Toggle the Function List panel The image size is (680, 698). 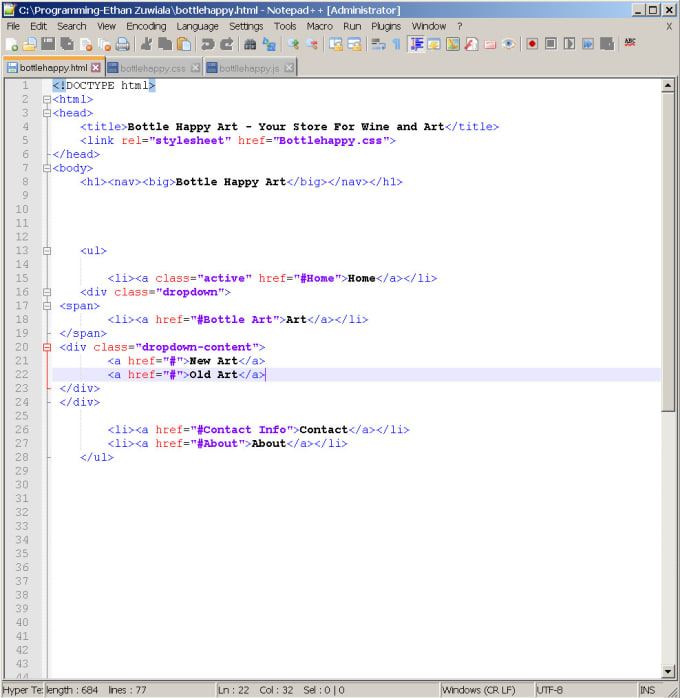coord(471,44)
